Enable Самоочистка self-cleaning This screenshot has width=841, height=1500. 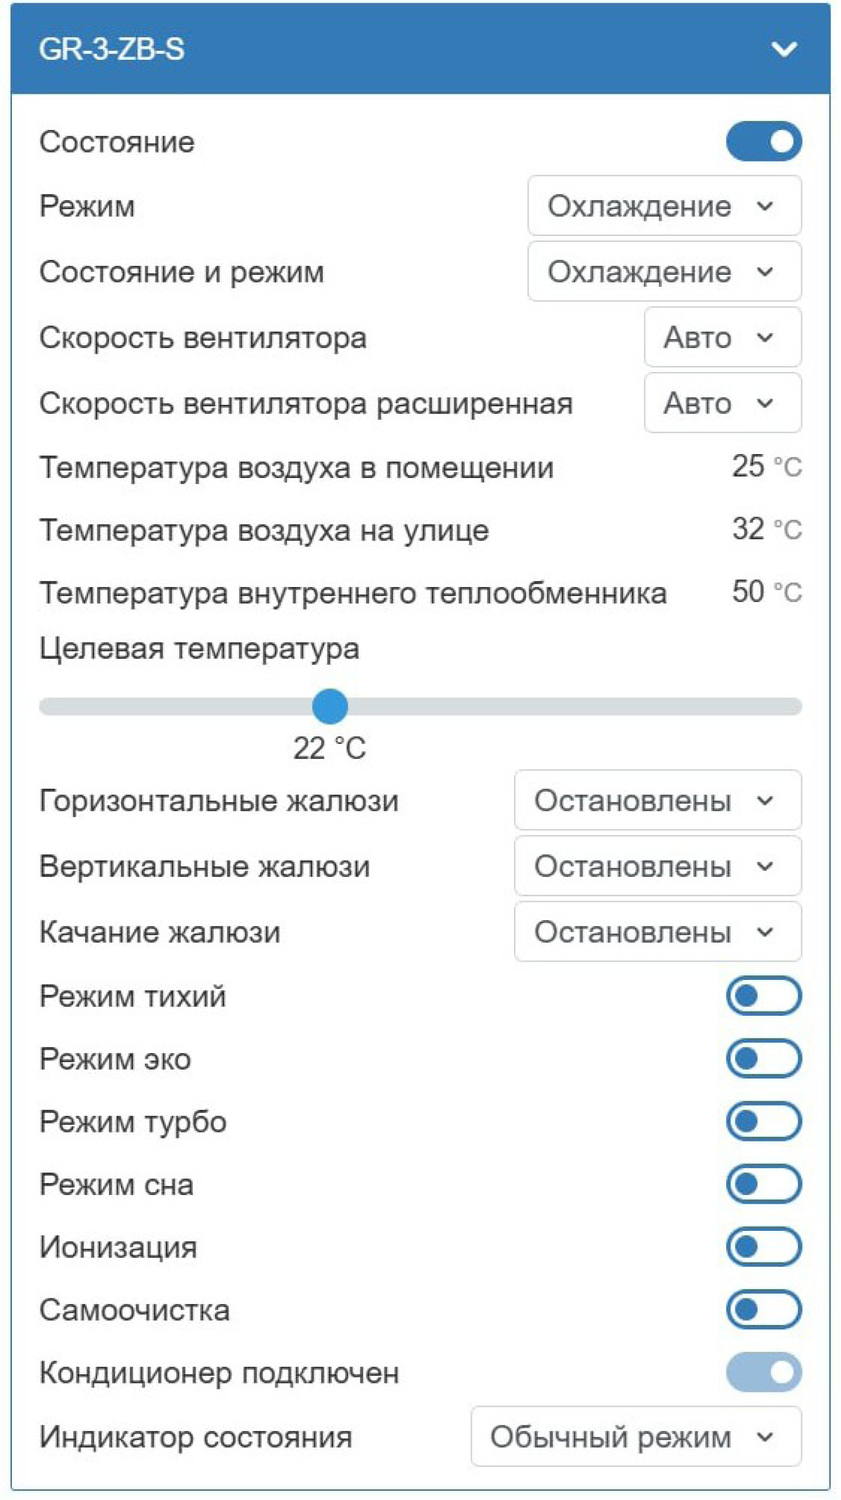coord(764,1310)
